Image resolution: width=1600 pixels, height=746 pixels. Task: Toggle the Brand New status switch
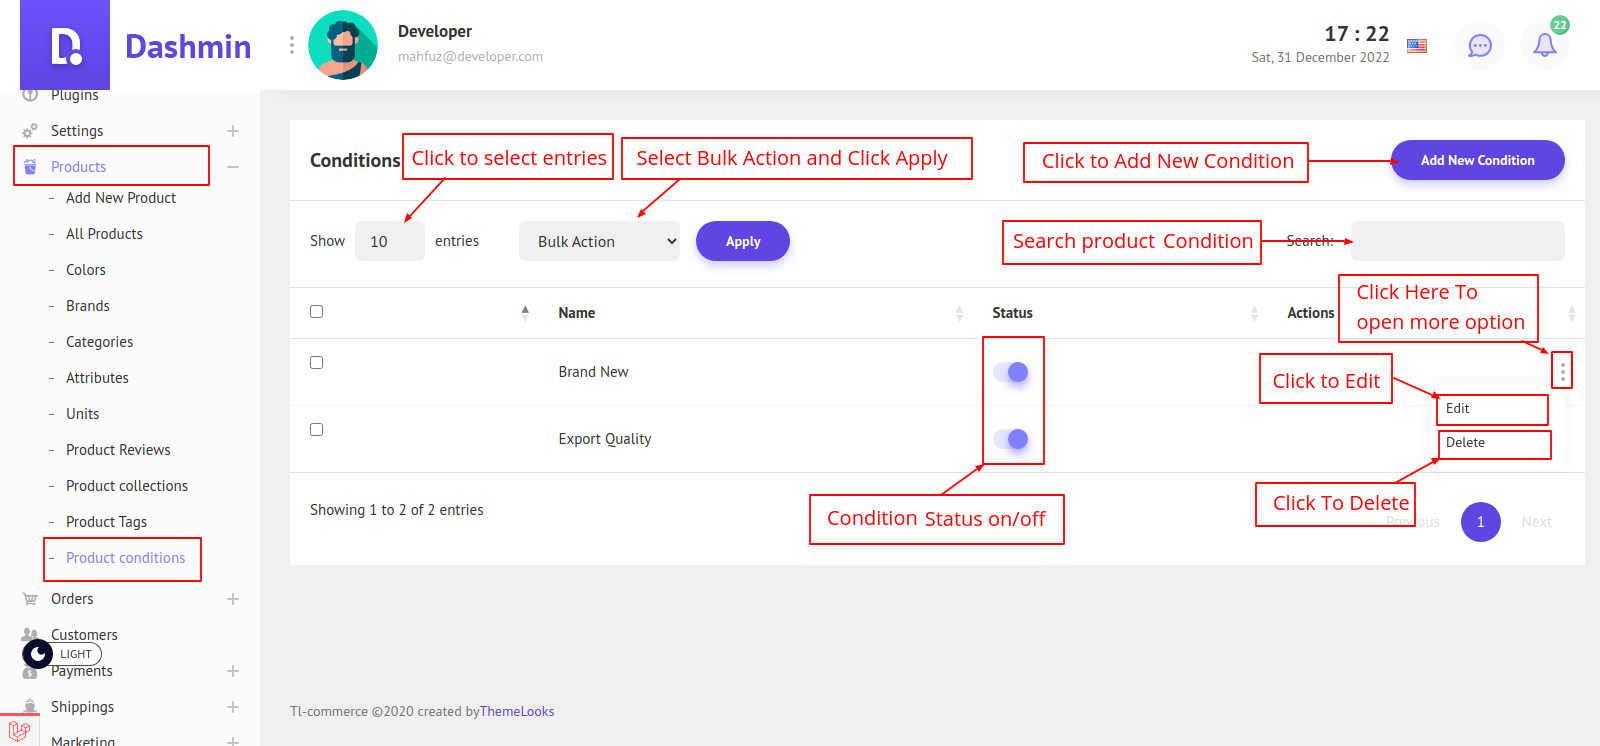[x=1011, y=372]
